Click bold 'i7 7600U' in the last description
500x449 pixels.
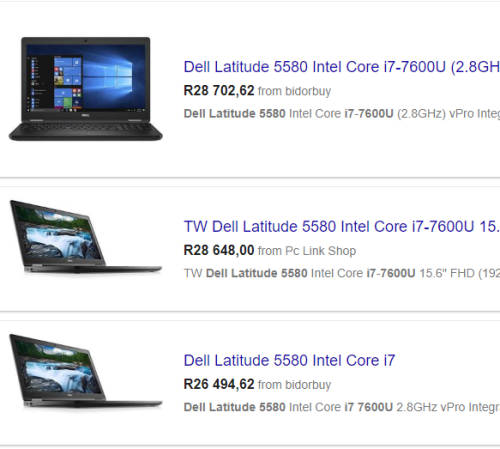point(369,407)
